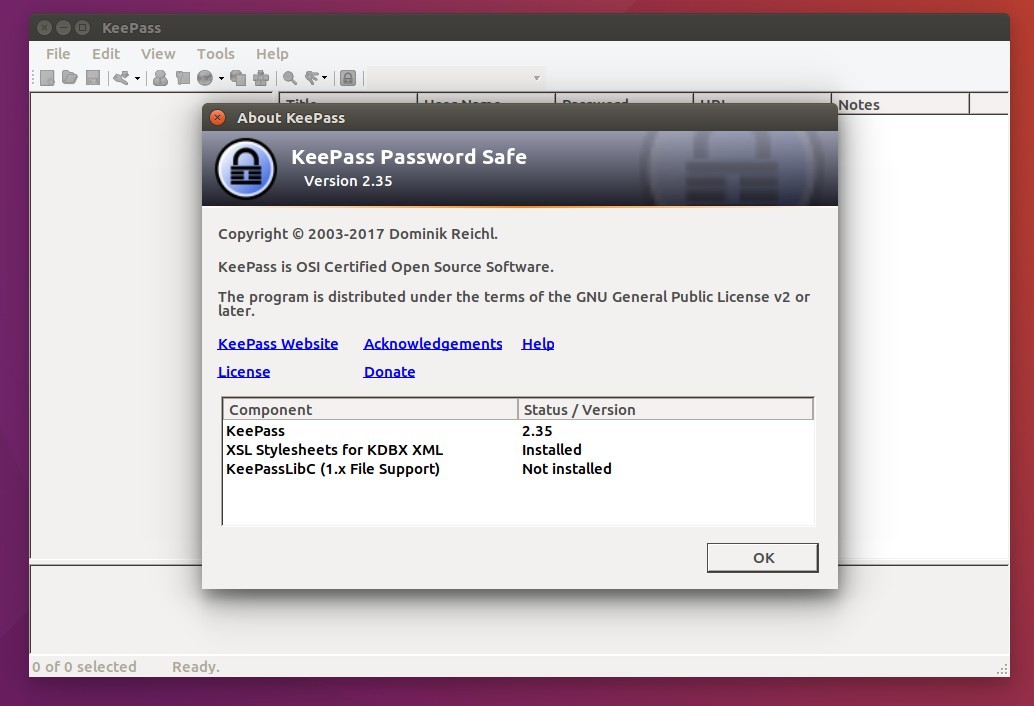
Task: Expand the Open URL dropdown arrow
Action: point(222,78)
